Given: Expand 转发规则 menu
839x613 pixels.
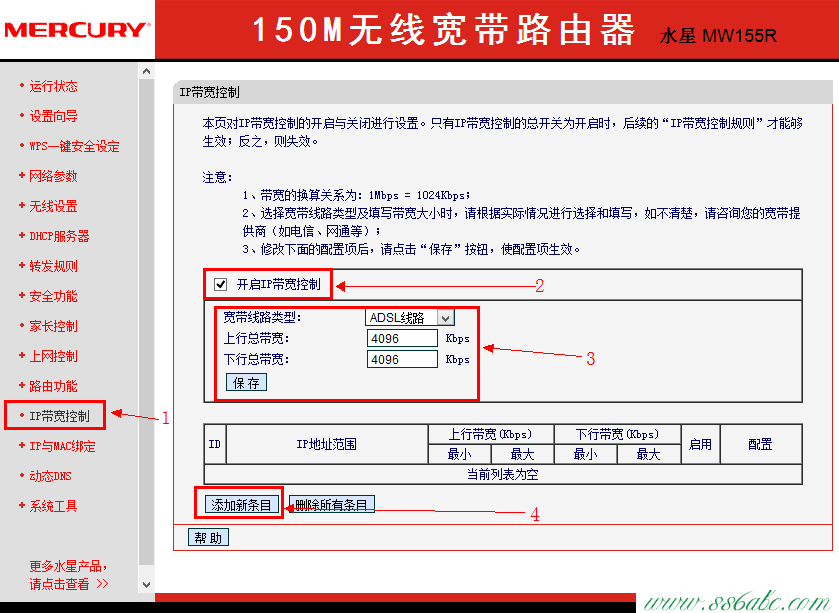Looking at the screenshot, I should coord(53,266).
